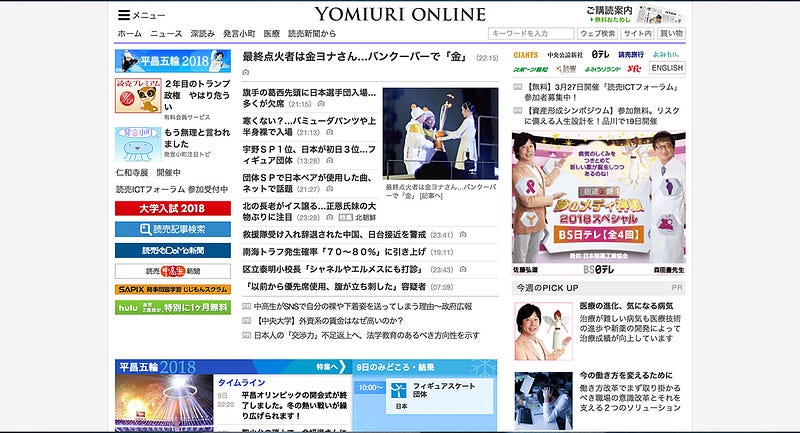
Task: Open the ご購読案内 subscription banner
Action: point(634,14)
